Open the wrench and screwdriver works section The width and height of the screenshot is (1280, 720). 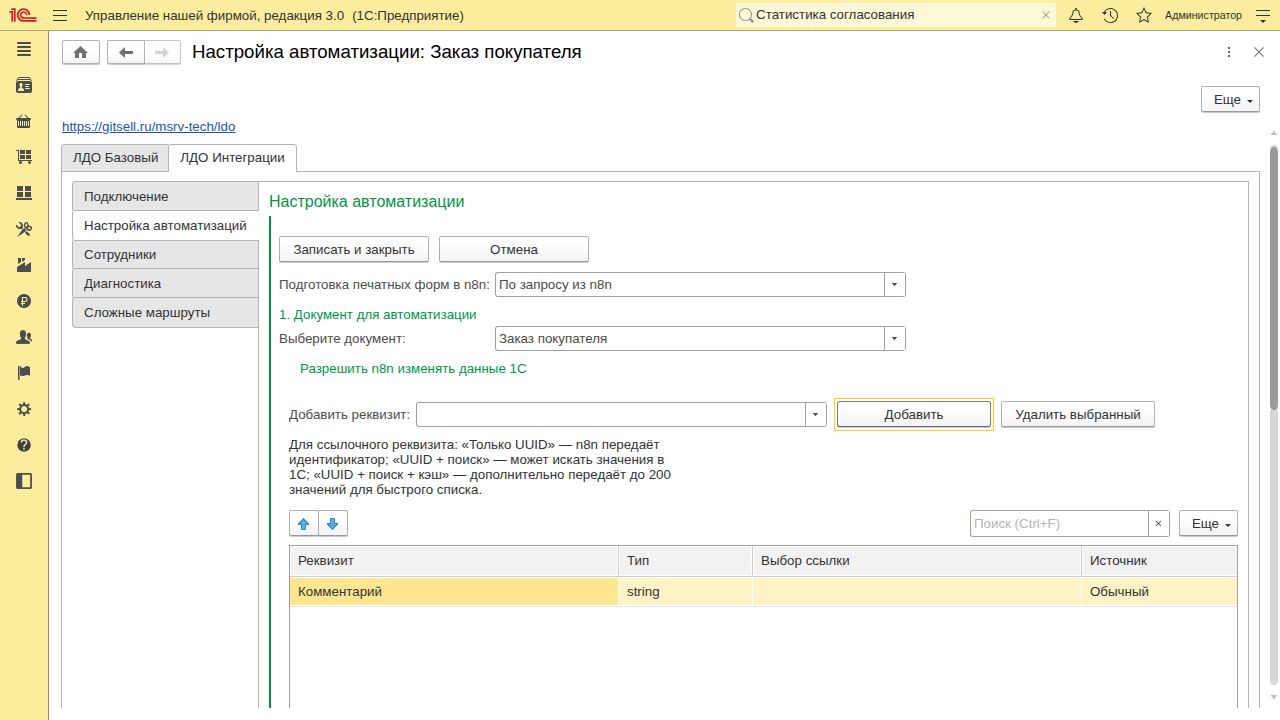pyautogui.click(x=24, y=229)
